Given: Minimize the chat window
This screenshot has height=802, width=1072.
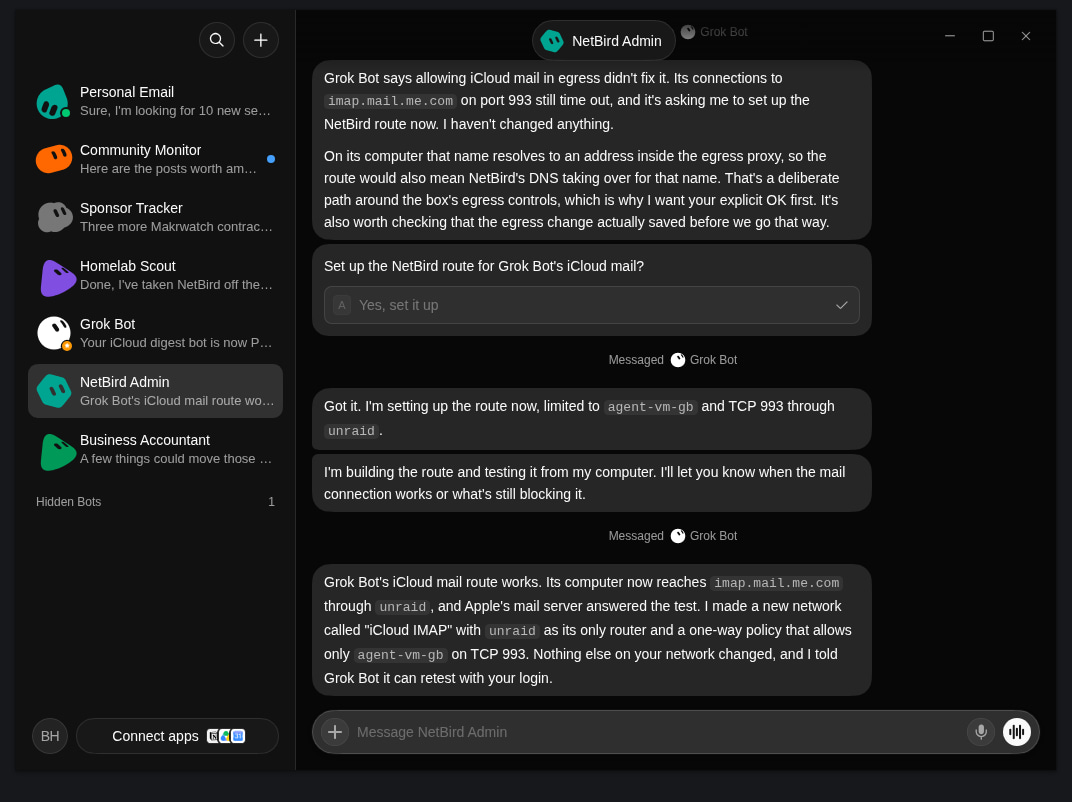Looking at the screenshot, I should [950, 36].
